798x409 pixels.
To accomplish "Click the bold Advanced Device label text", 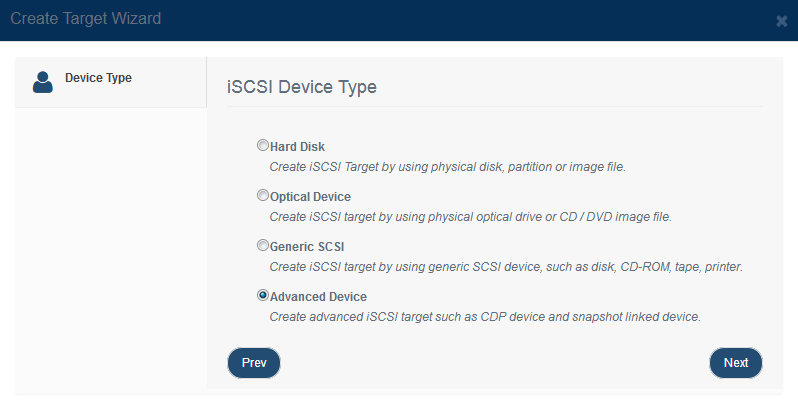I will pos(319,297).
